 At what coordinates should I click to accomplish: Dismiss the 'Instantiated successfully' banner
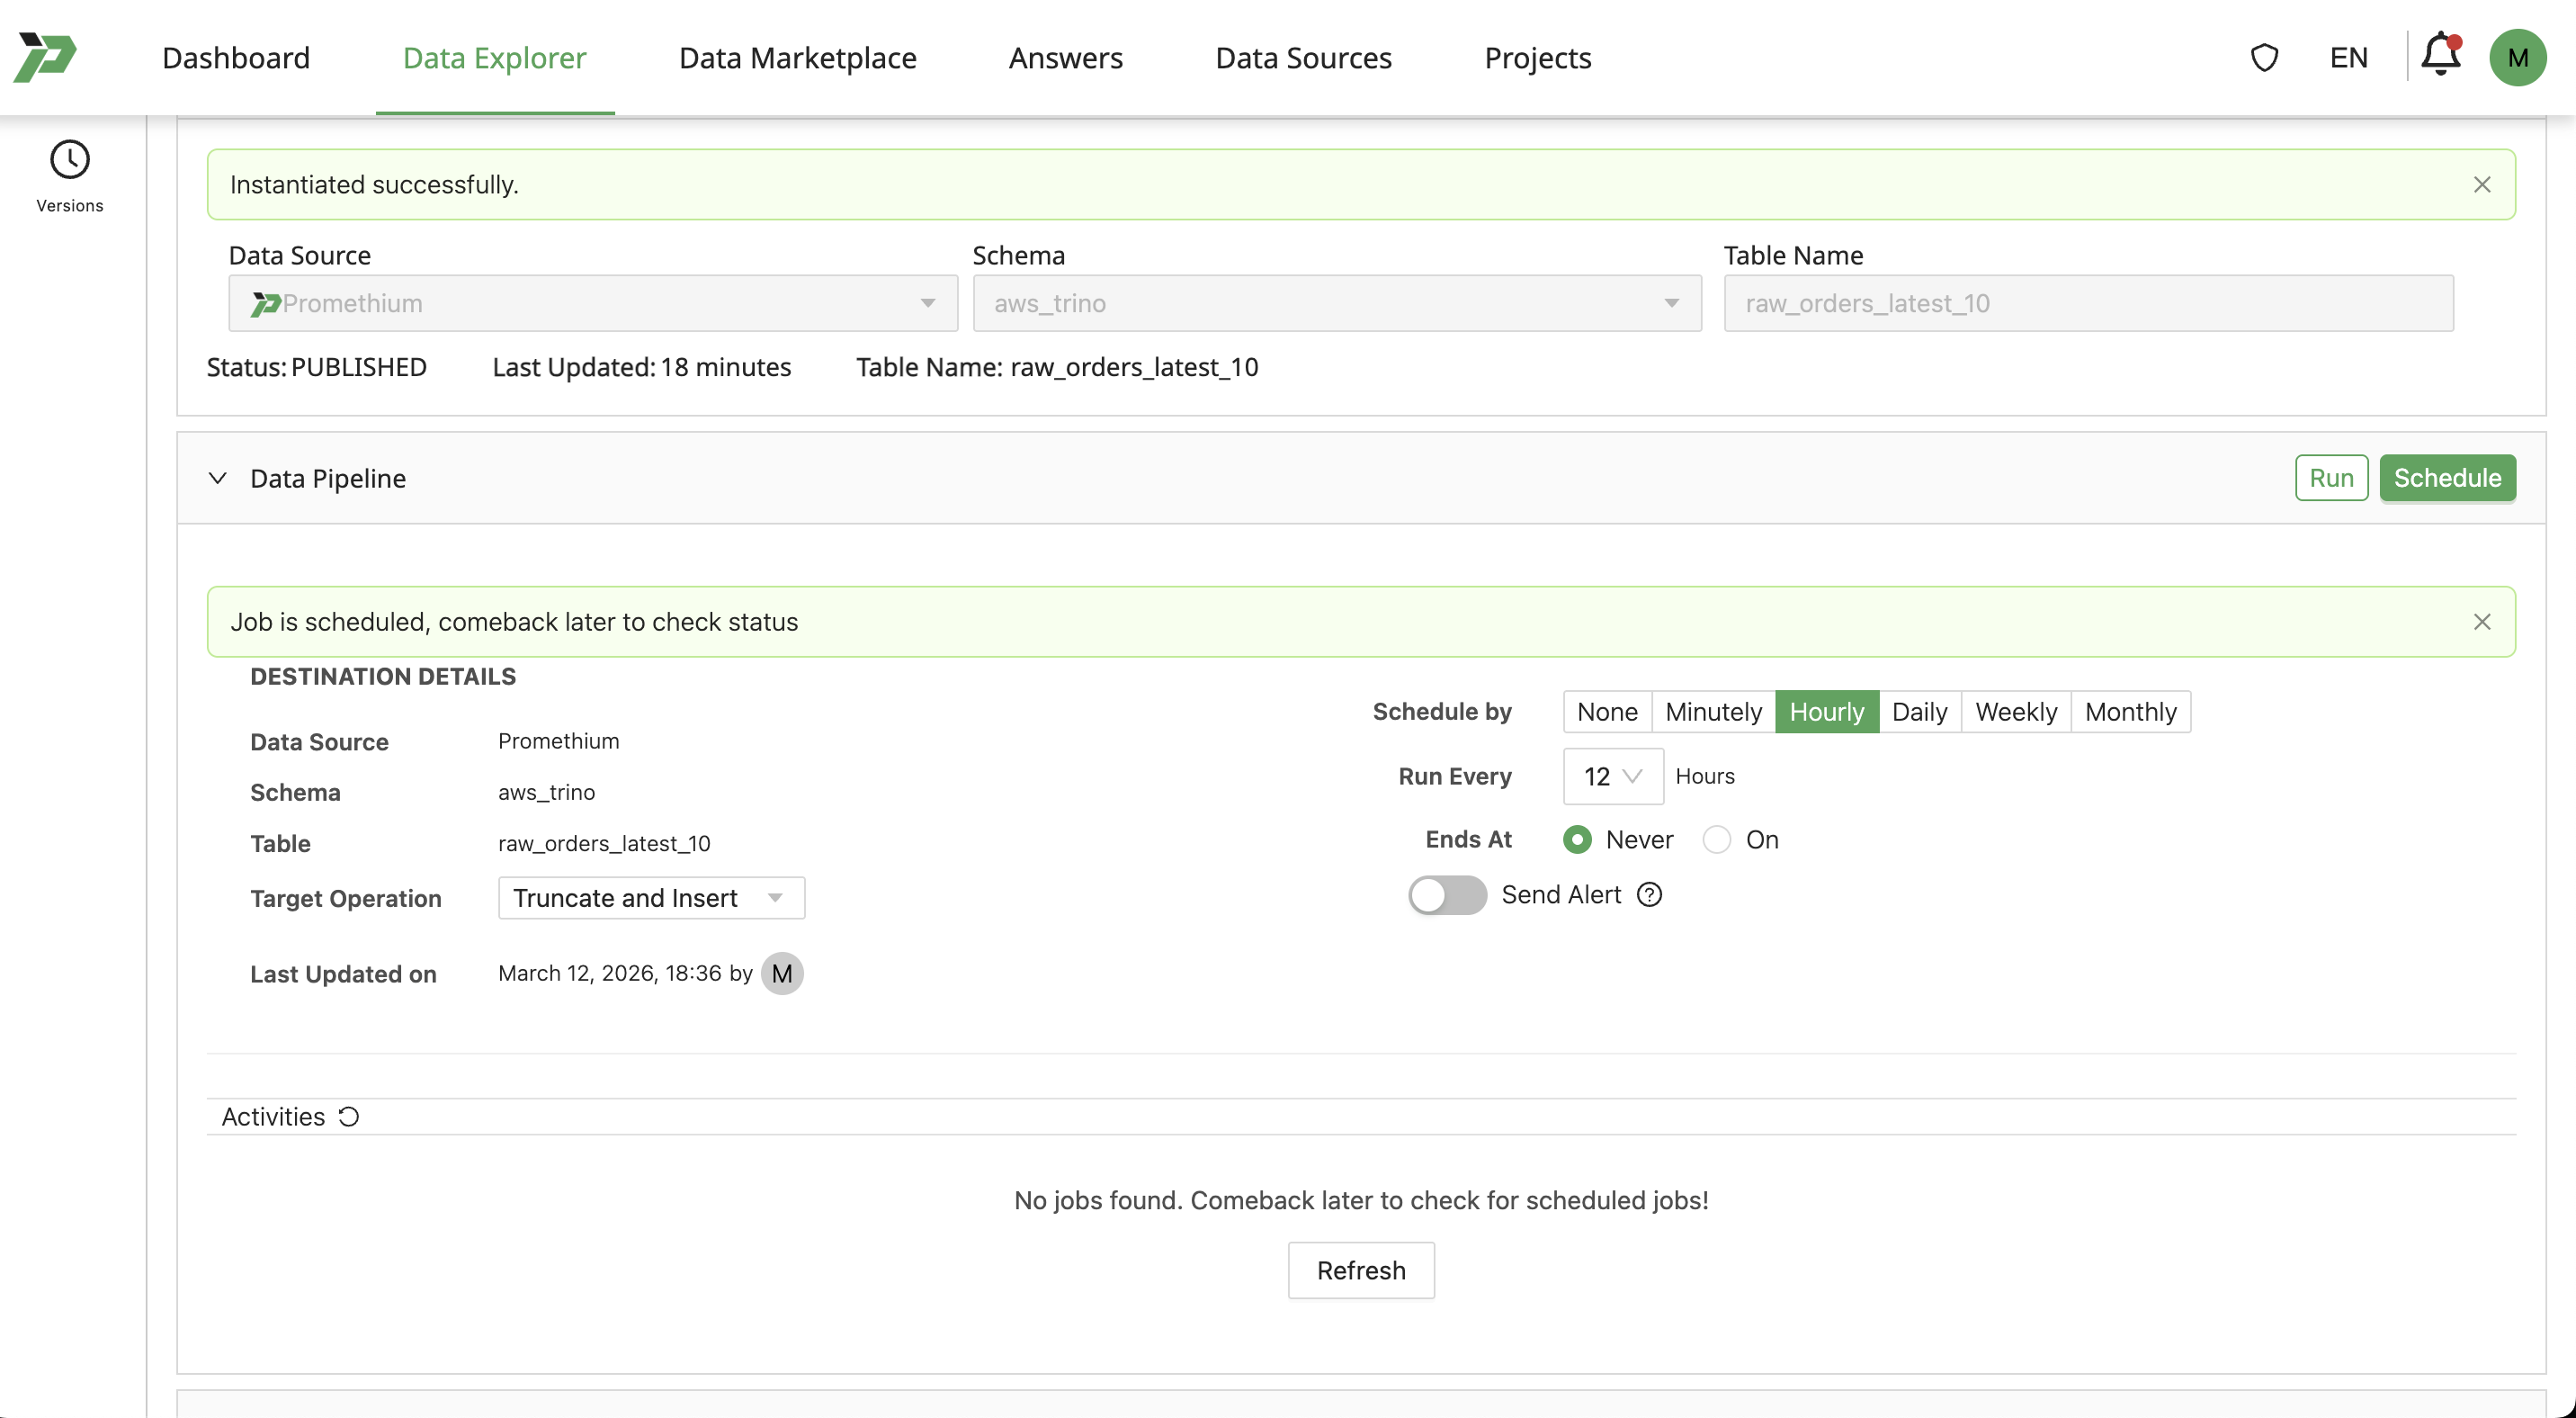pyautogui.click(x=2483, y=184)
